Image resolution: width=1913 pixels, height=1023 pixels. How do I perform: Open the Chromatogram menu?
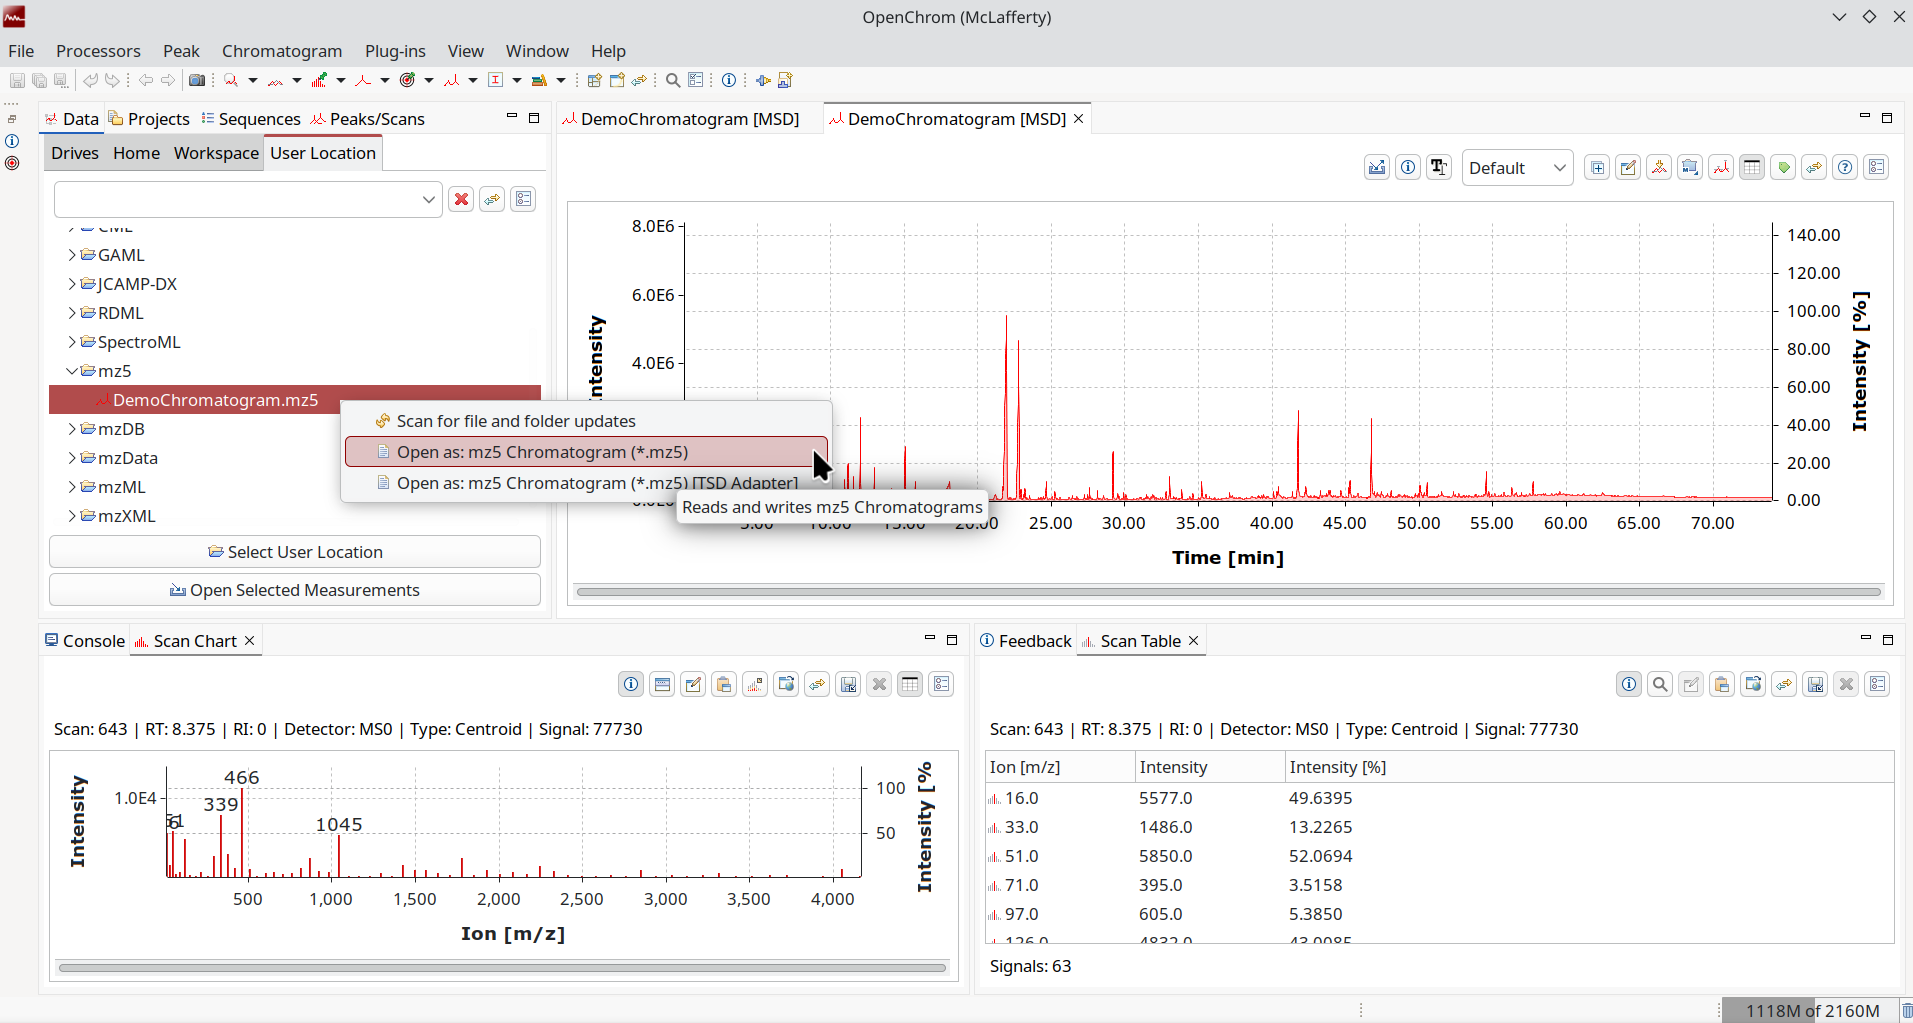tap(281, 51)
